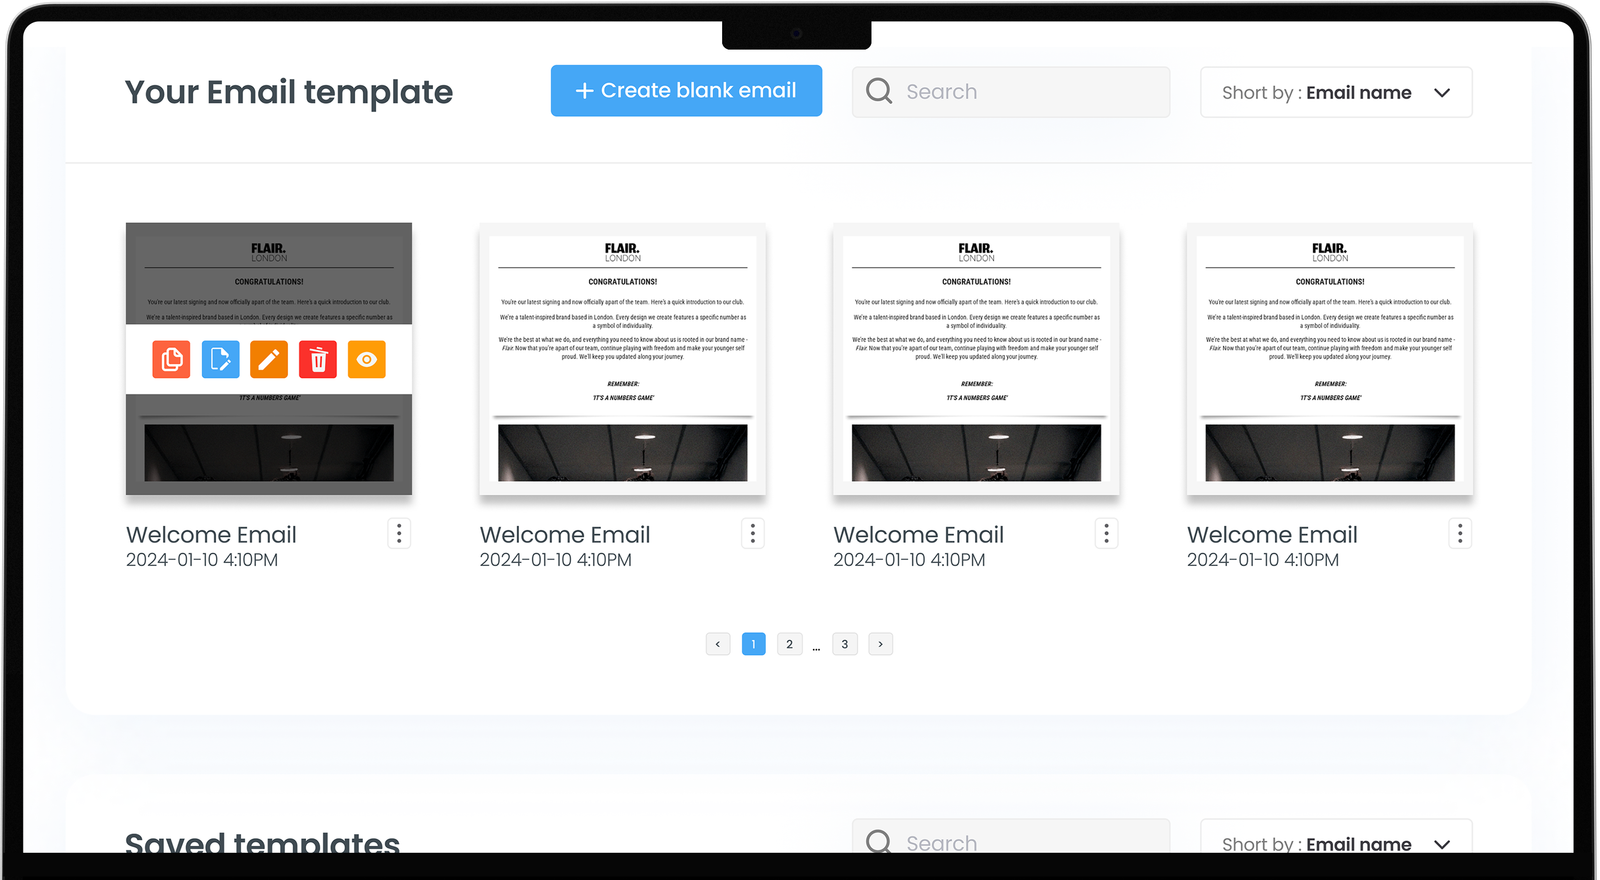
Task: Delete template using the red trash icon
Action: pyautogui.click(x=318, y=359)
